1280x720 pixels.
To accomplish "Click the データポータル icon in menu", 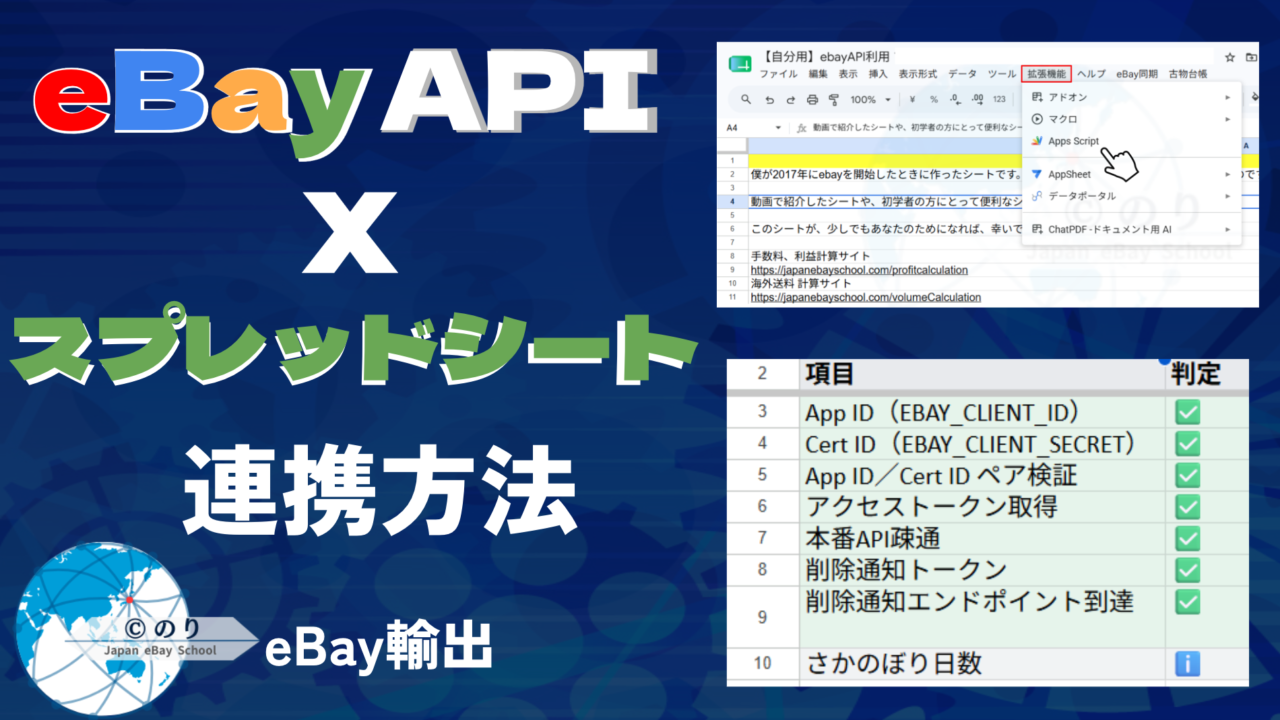I will pyautogui.click(x=1037, y=196).
